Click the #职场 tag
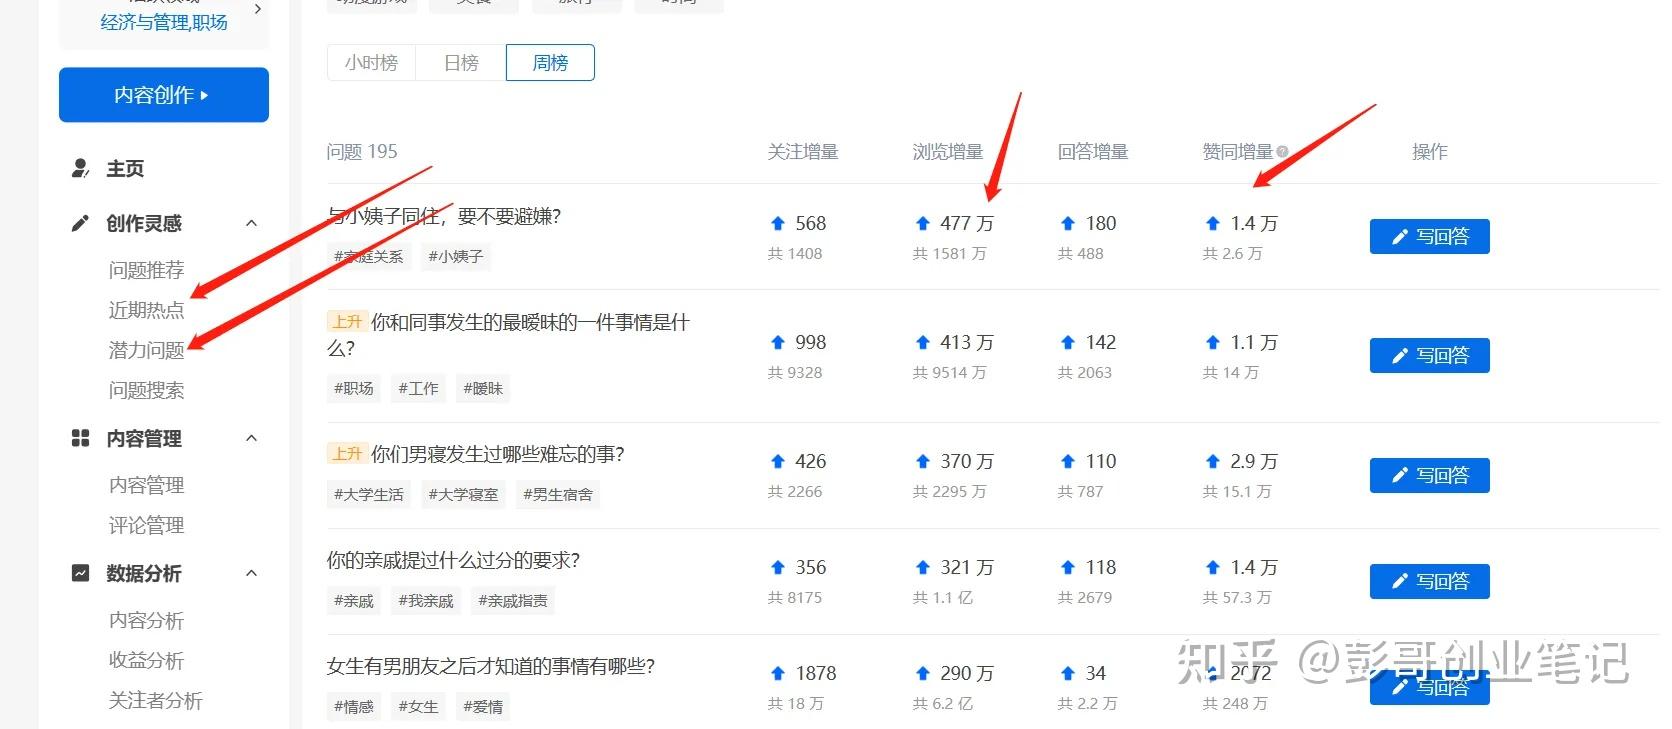The height and width of the screenshot is (729, 1672). tap(353, 389)
